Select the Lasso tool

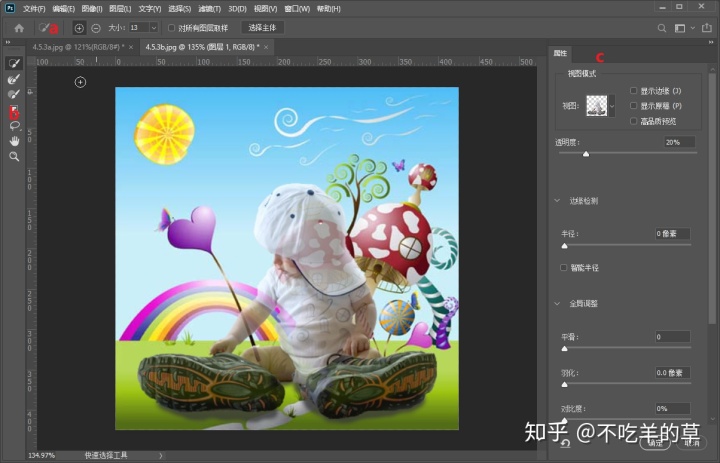point(14,126)
